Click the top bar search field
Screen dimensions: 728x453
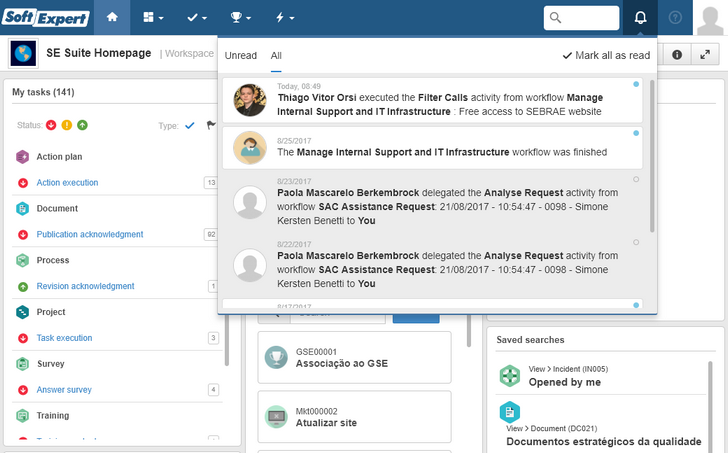click(581, 18)
